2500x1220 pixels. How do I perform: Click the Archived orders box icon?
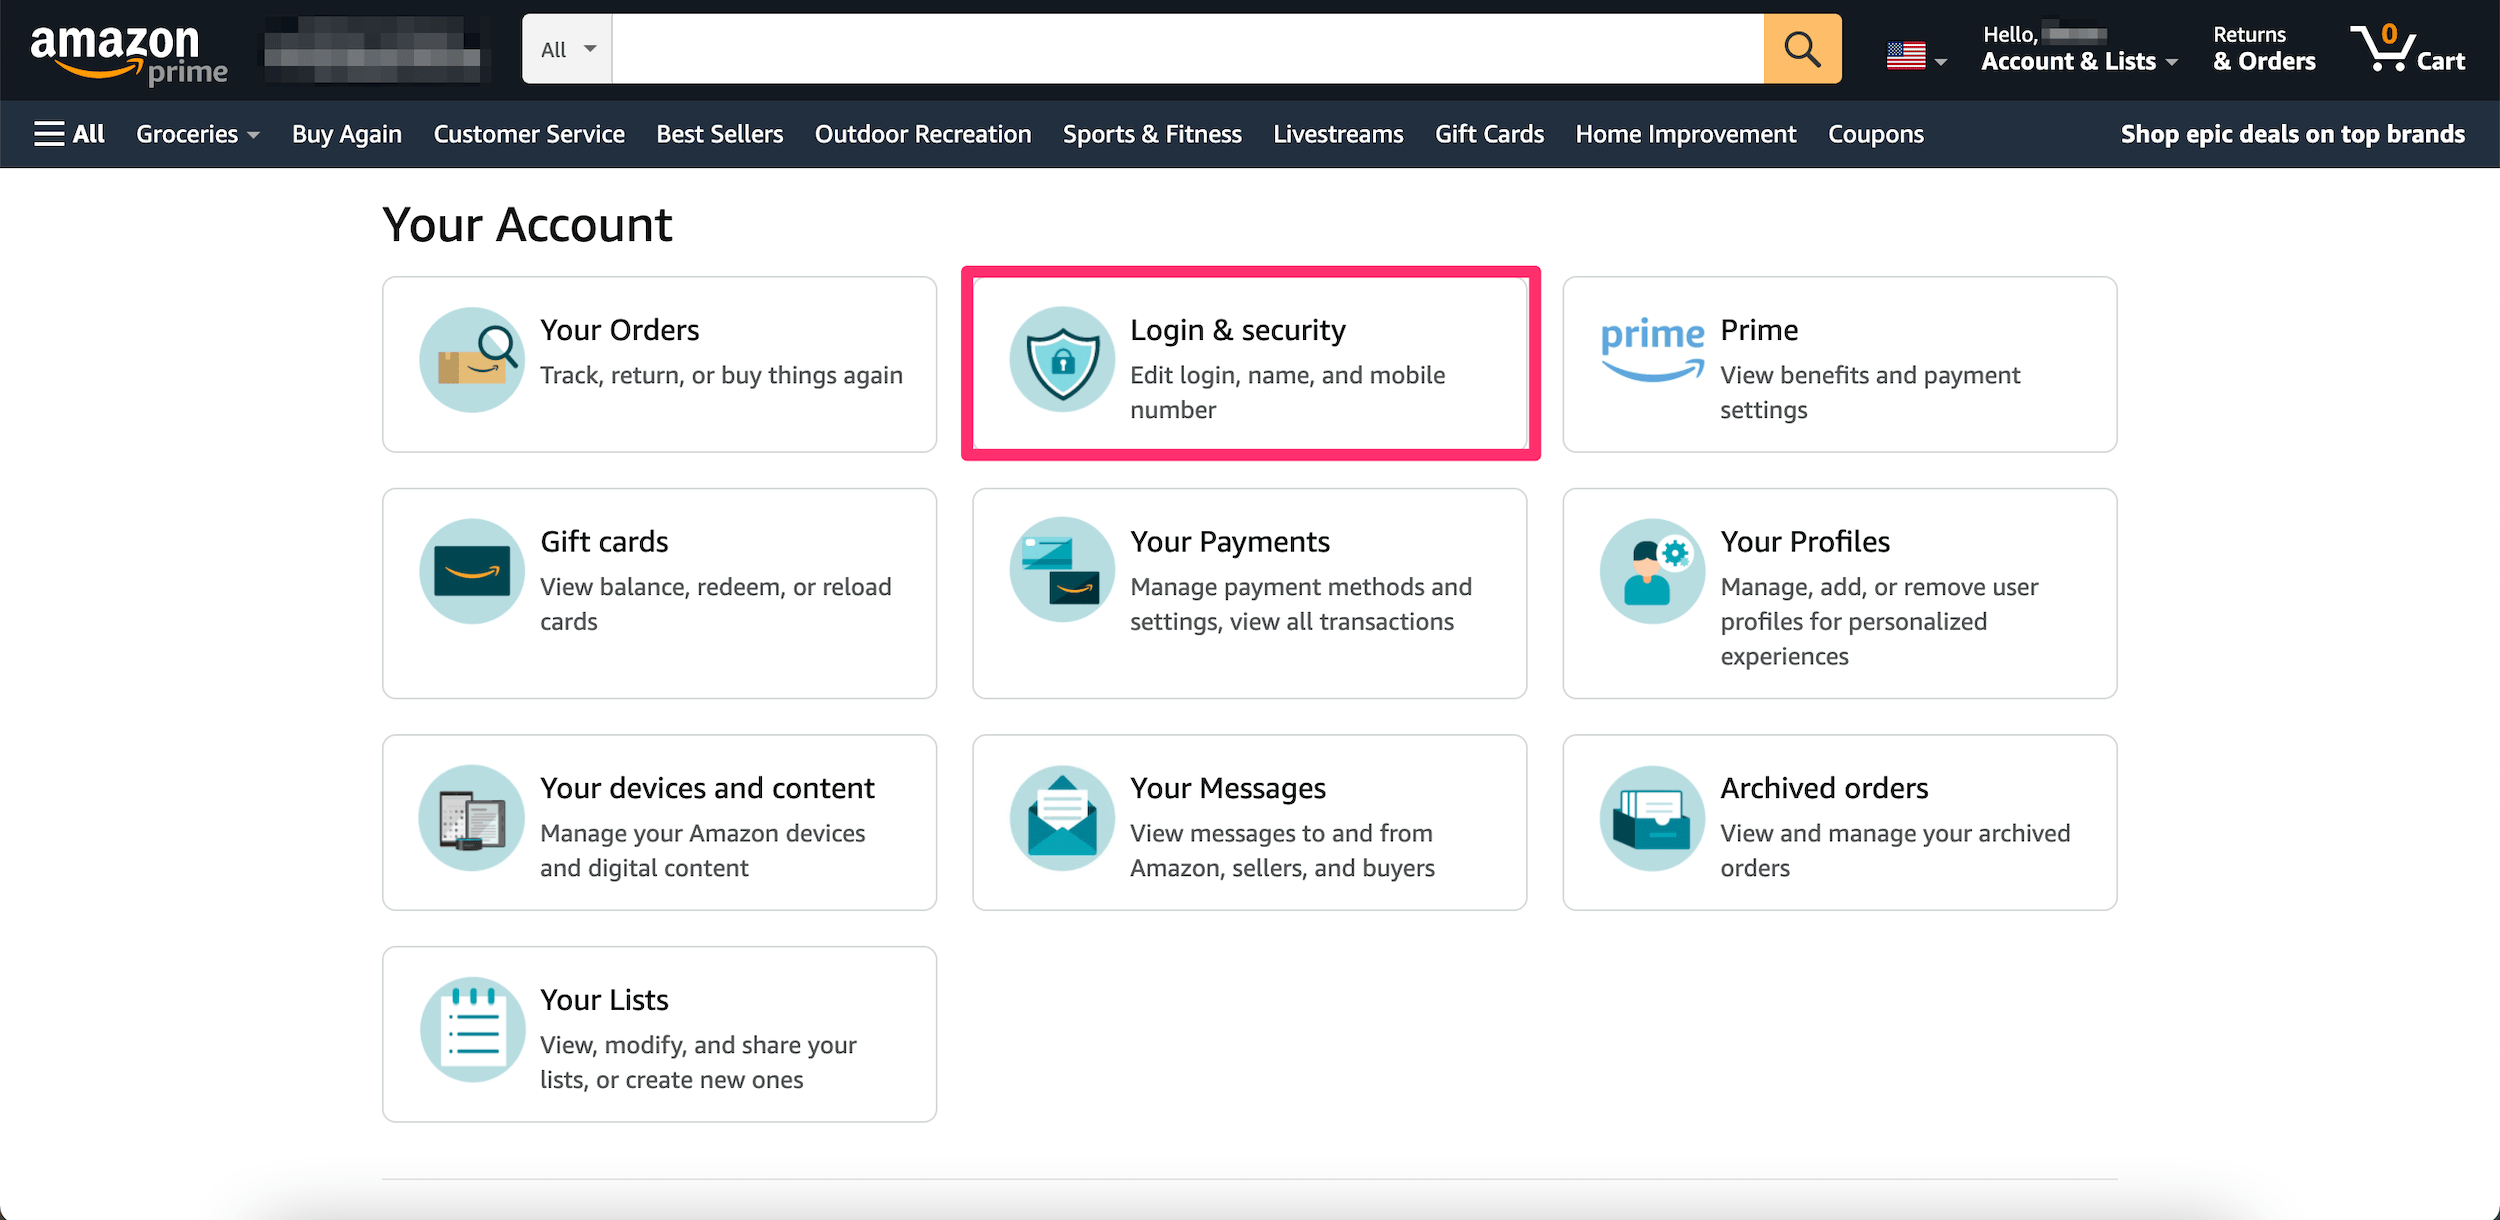point(1652,818)
